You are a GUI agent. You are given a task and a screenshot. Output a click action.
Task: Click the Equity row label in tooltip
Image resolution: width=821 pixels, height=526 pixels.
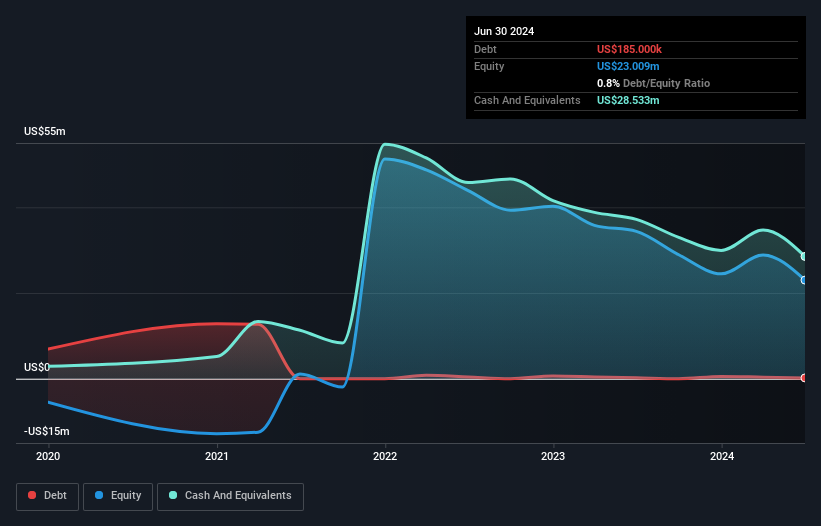[489, 66]
